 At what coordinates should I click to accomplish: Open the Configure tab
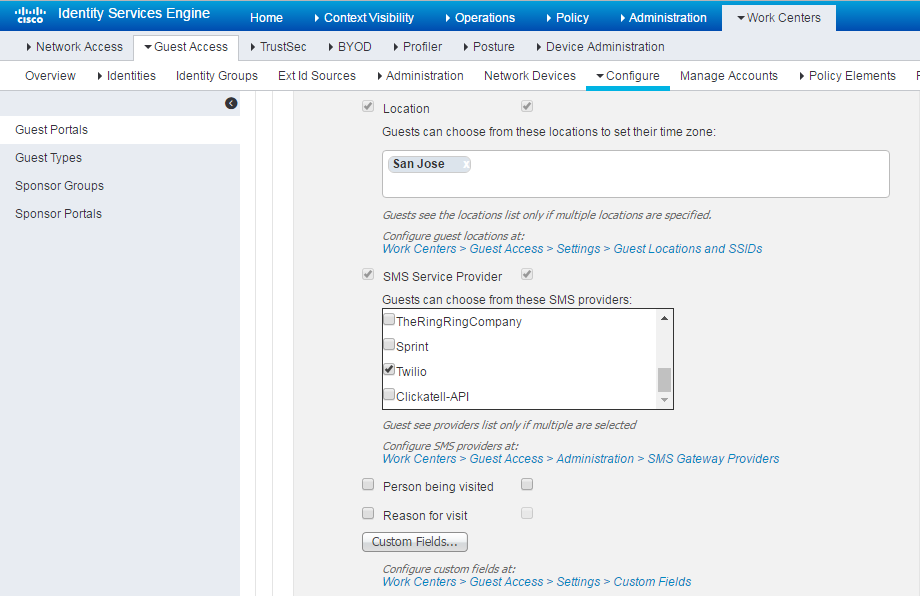(x=628, y=76)
